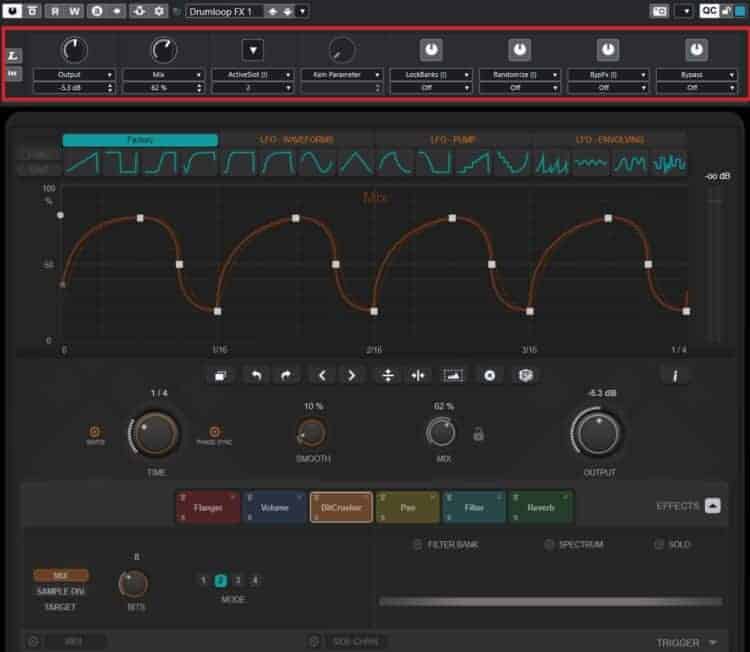Select the LFO - Pump tab
This screenshot has height=652, width=750.
click(453, 140)
